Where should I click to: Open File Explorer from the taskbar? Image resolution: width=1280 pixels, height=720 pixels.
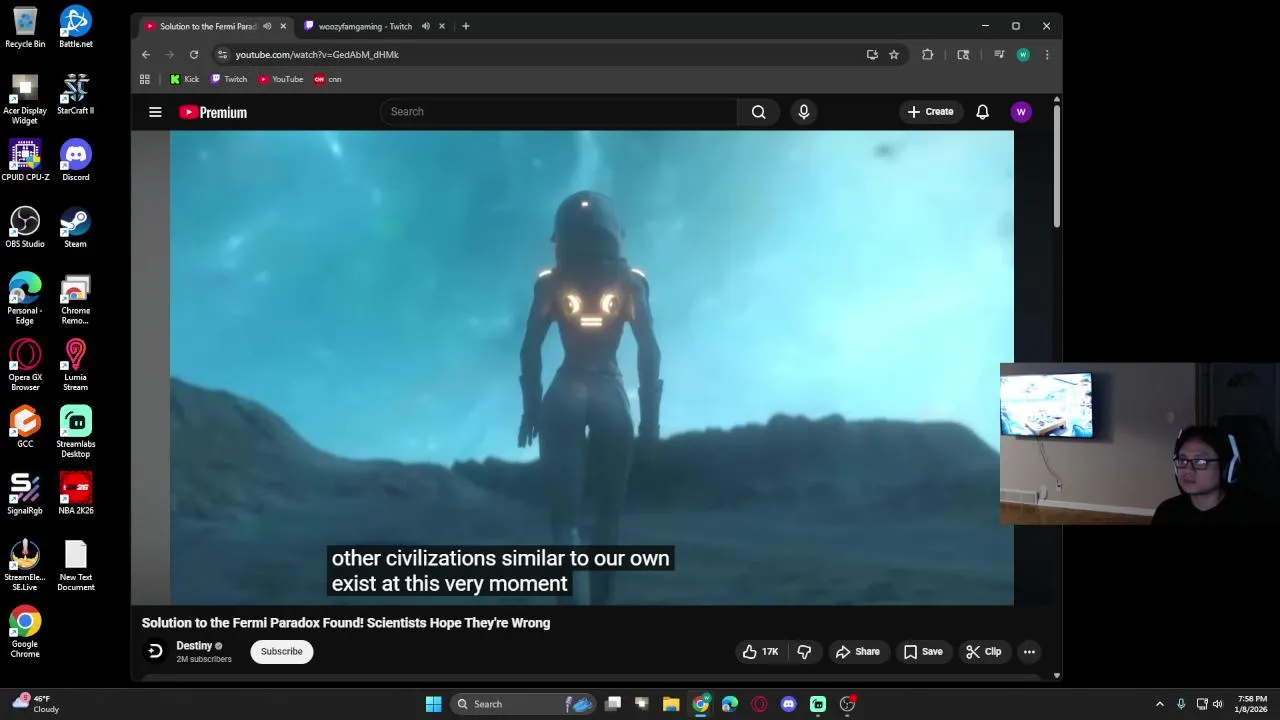(x=671, y=704)
